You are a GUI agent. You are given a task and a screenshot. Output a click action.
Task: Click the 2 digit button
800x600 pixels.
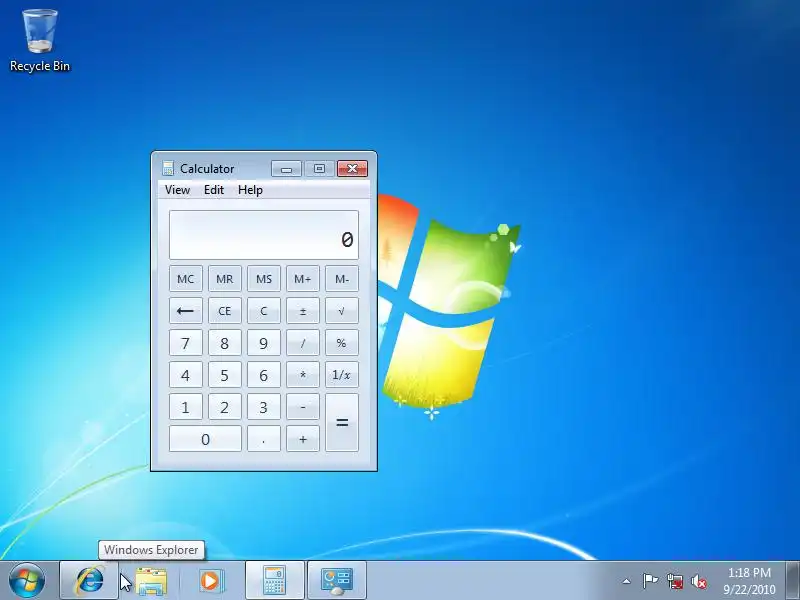(224, 407)
